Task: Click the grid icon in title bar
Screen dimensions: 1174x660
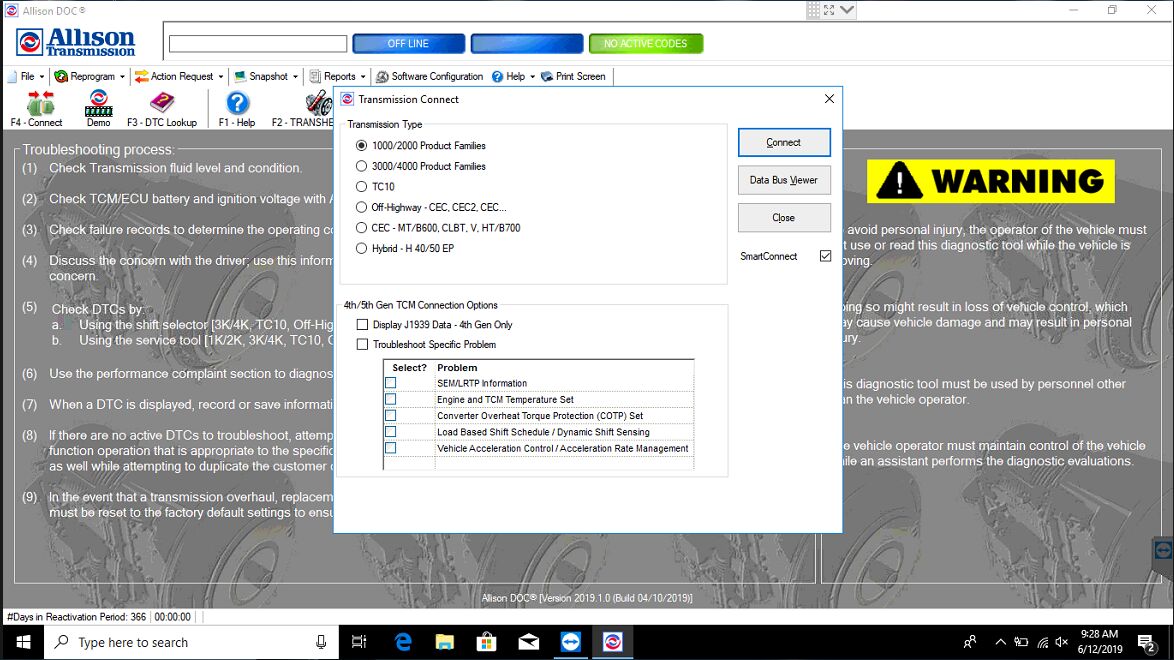Action: point(813,10)
